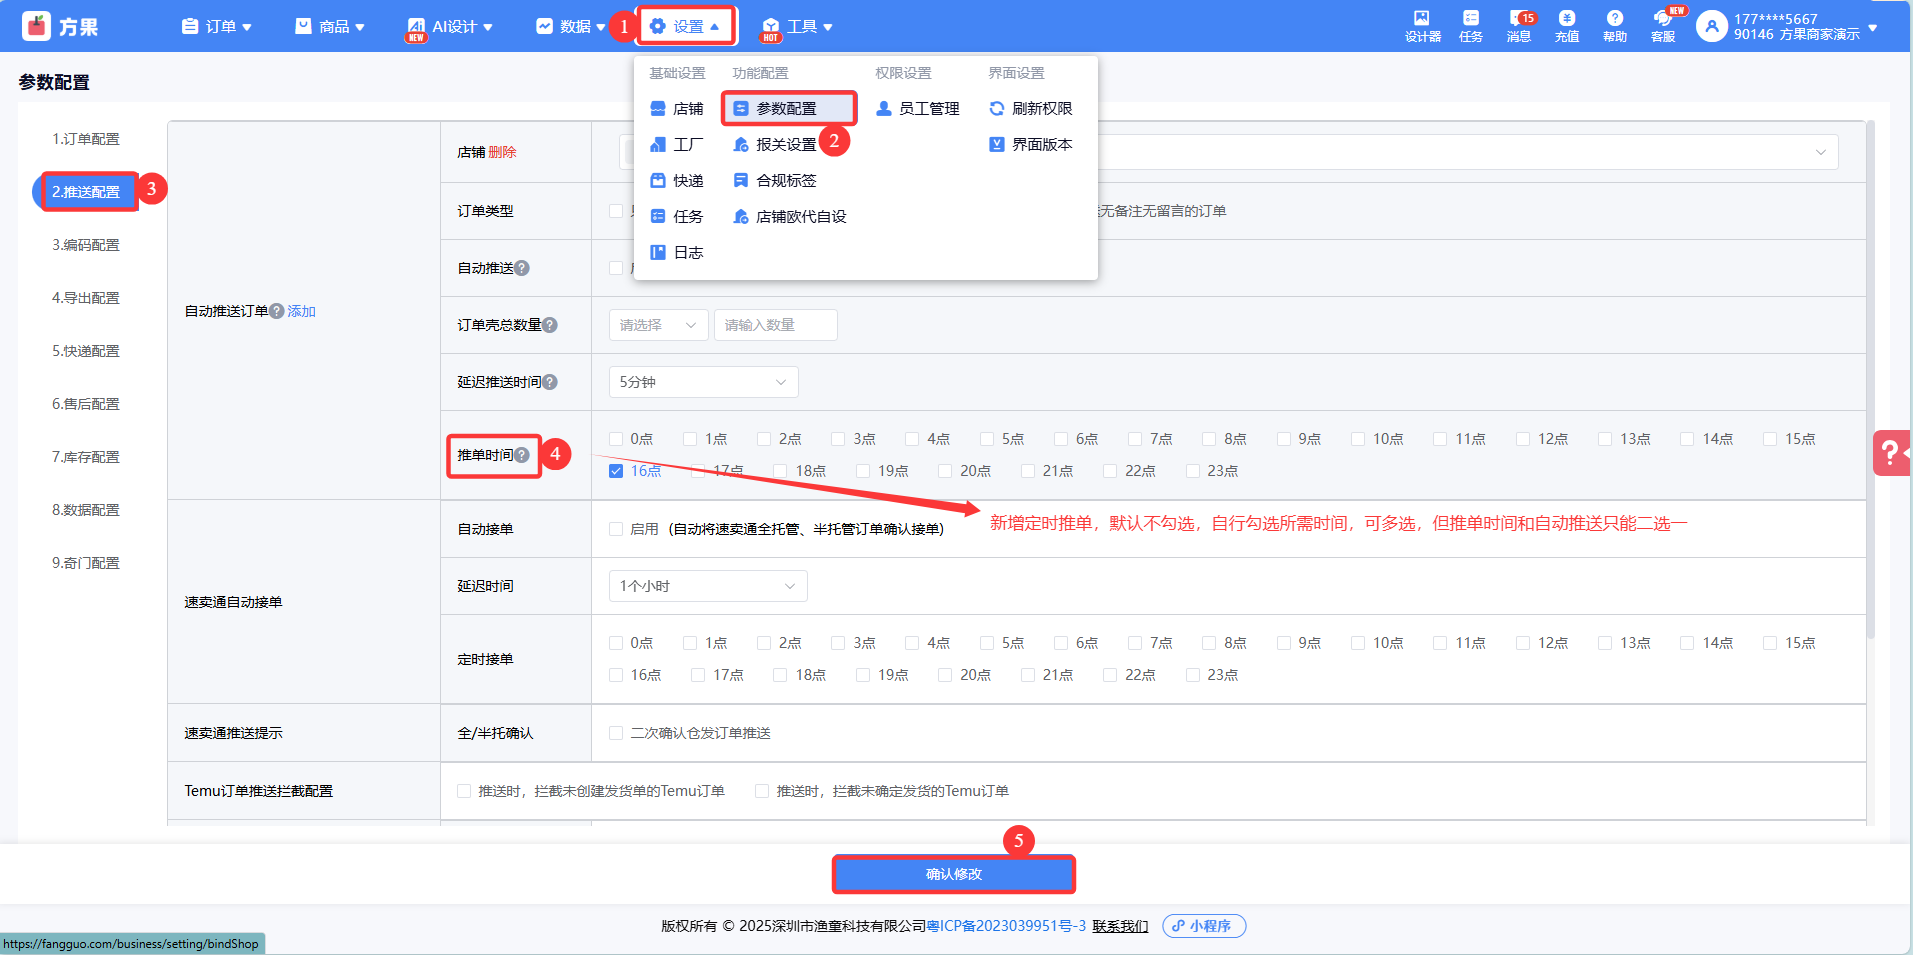Switch to 3.编码配置 tab
The image size is (1913, 955).
tap(86, 245)
